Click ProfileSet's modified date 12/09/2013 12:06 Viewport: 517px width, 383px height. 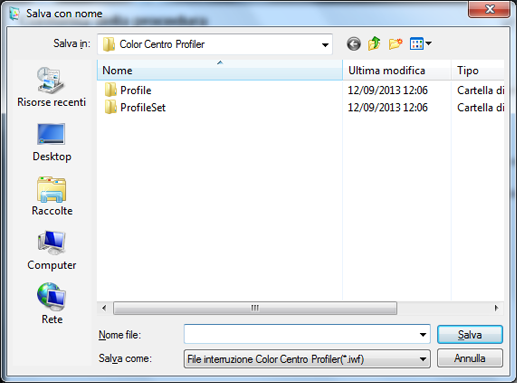388,107
